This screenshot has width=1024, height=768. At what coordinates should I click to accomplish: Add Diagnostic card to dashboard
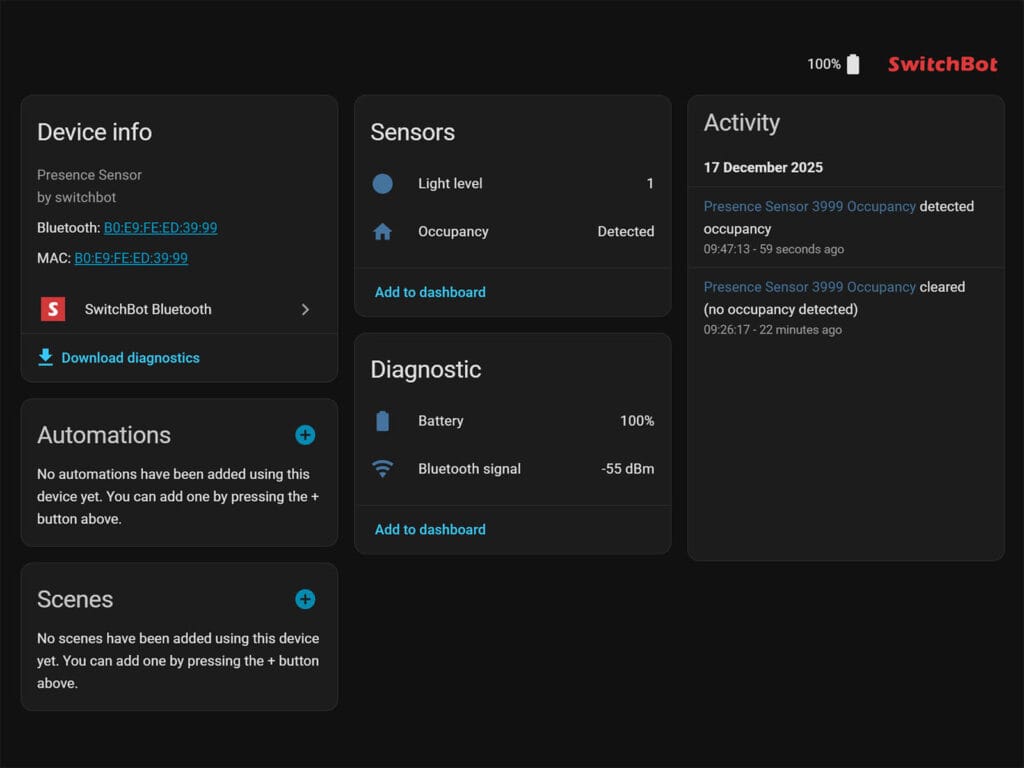click(x=430, y=529)
